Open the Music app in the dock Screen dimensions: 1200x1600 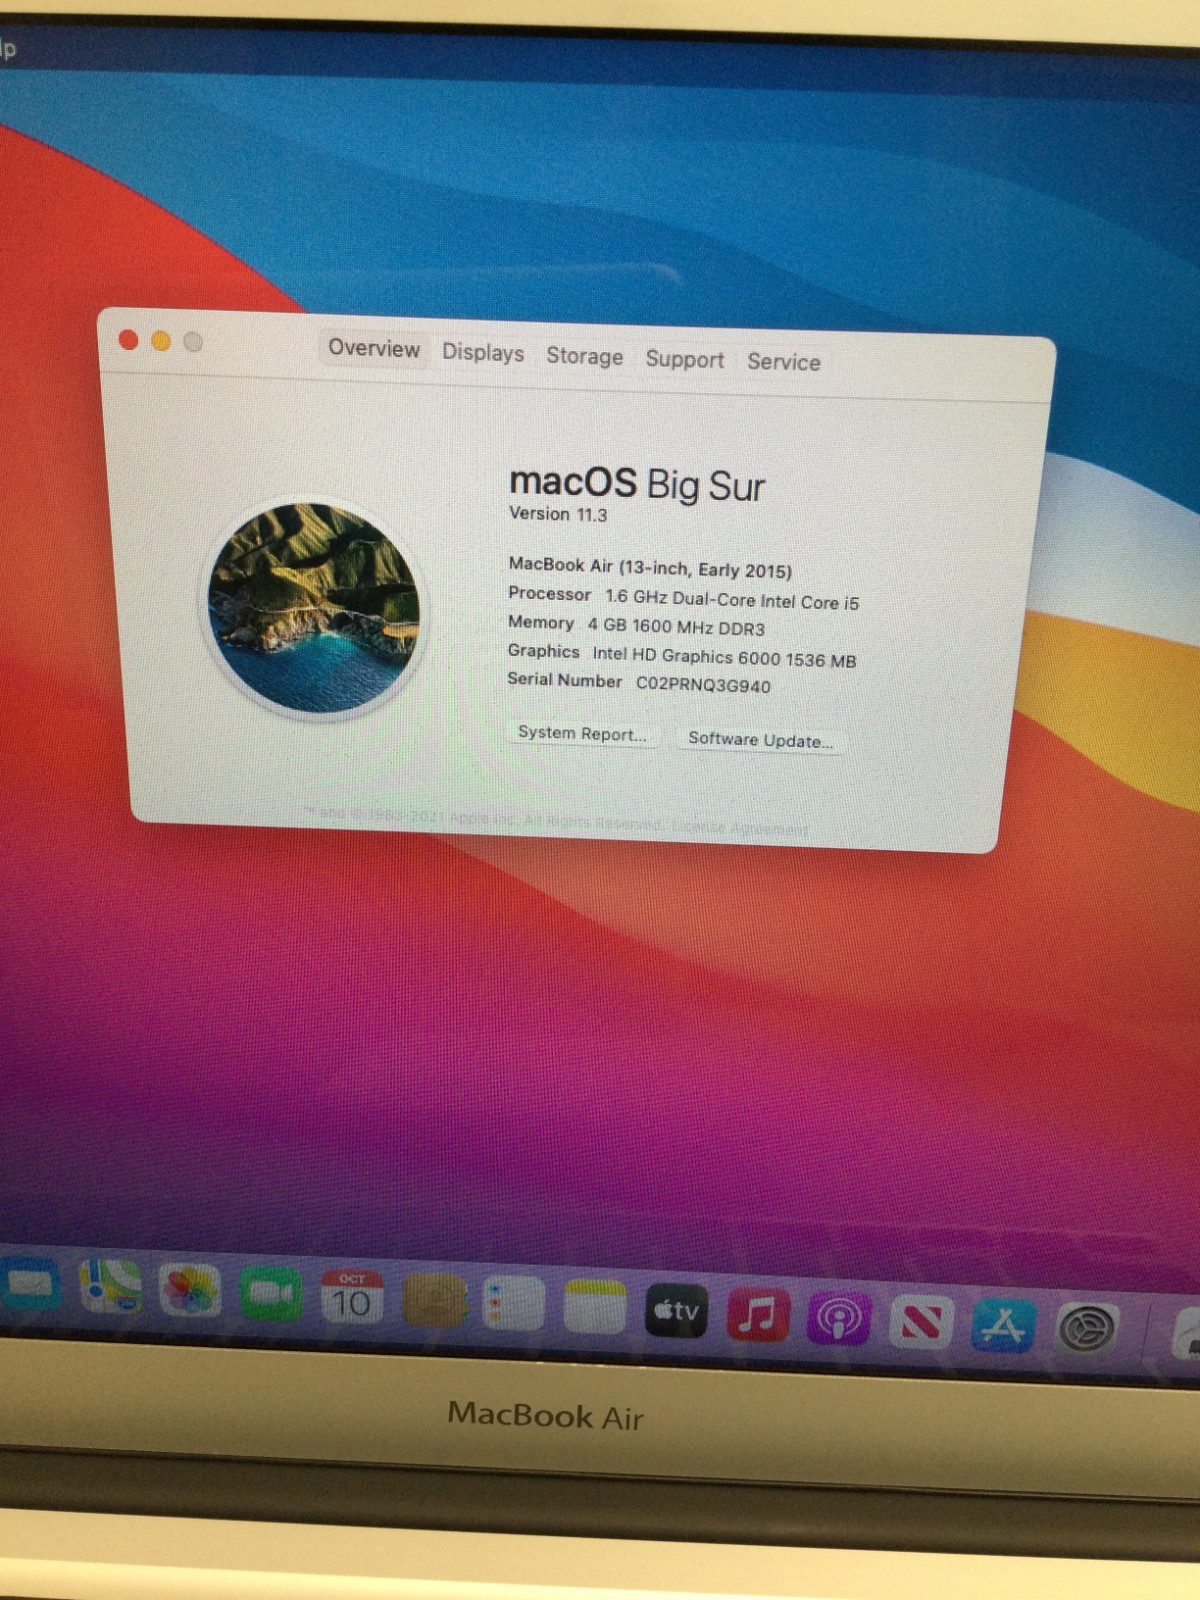coord(758,1314)
